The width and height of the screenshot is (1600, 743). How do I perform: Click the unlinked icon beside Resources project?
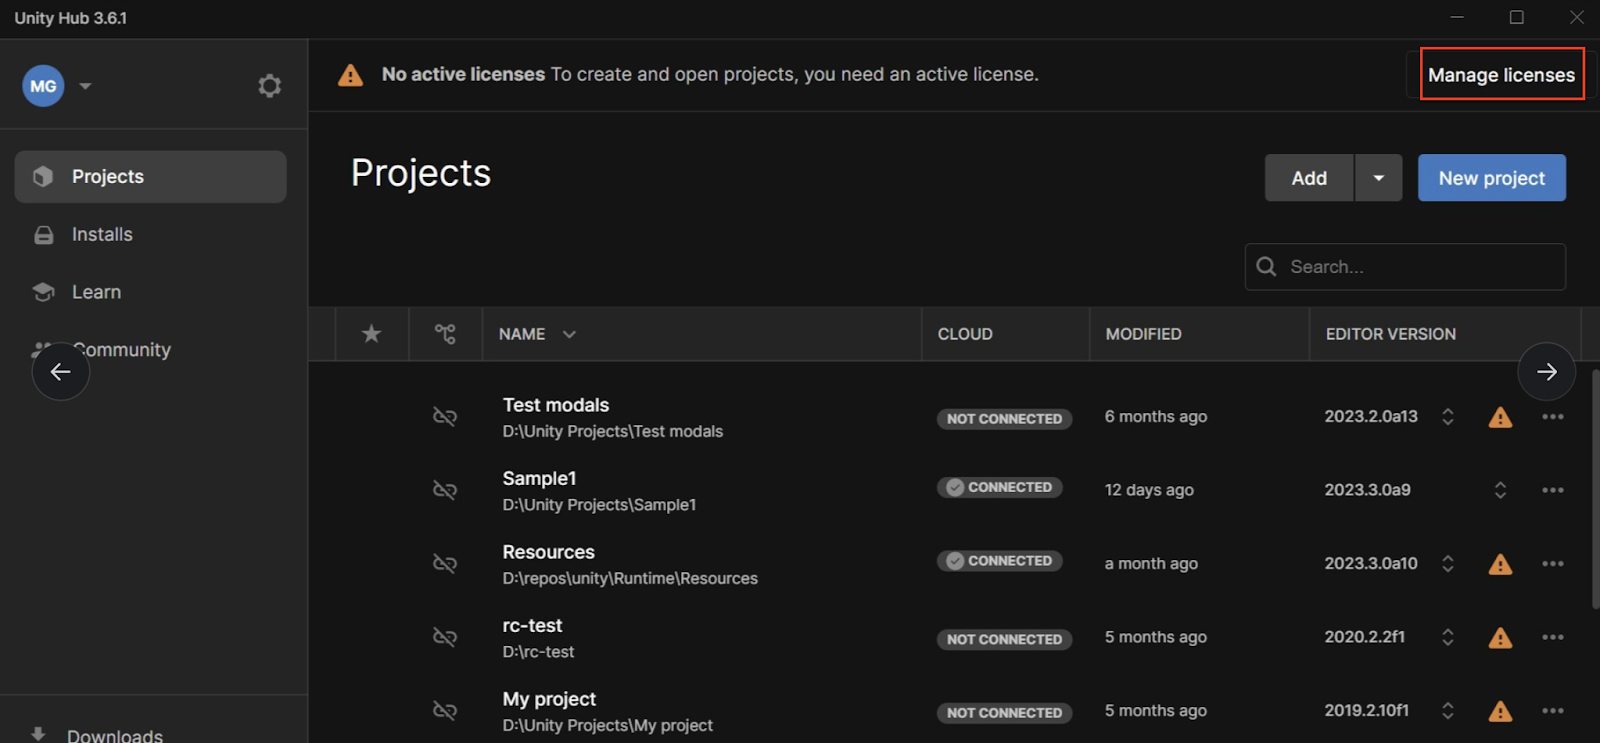coord(445,564)
